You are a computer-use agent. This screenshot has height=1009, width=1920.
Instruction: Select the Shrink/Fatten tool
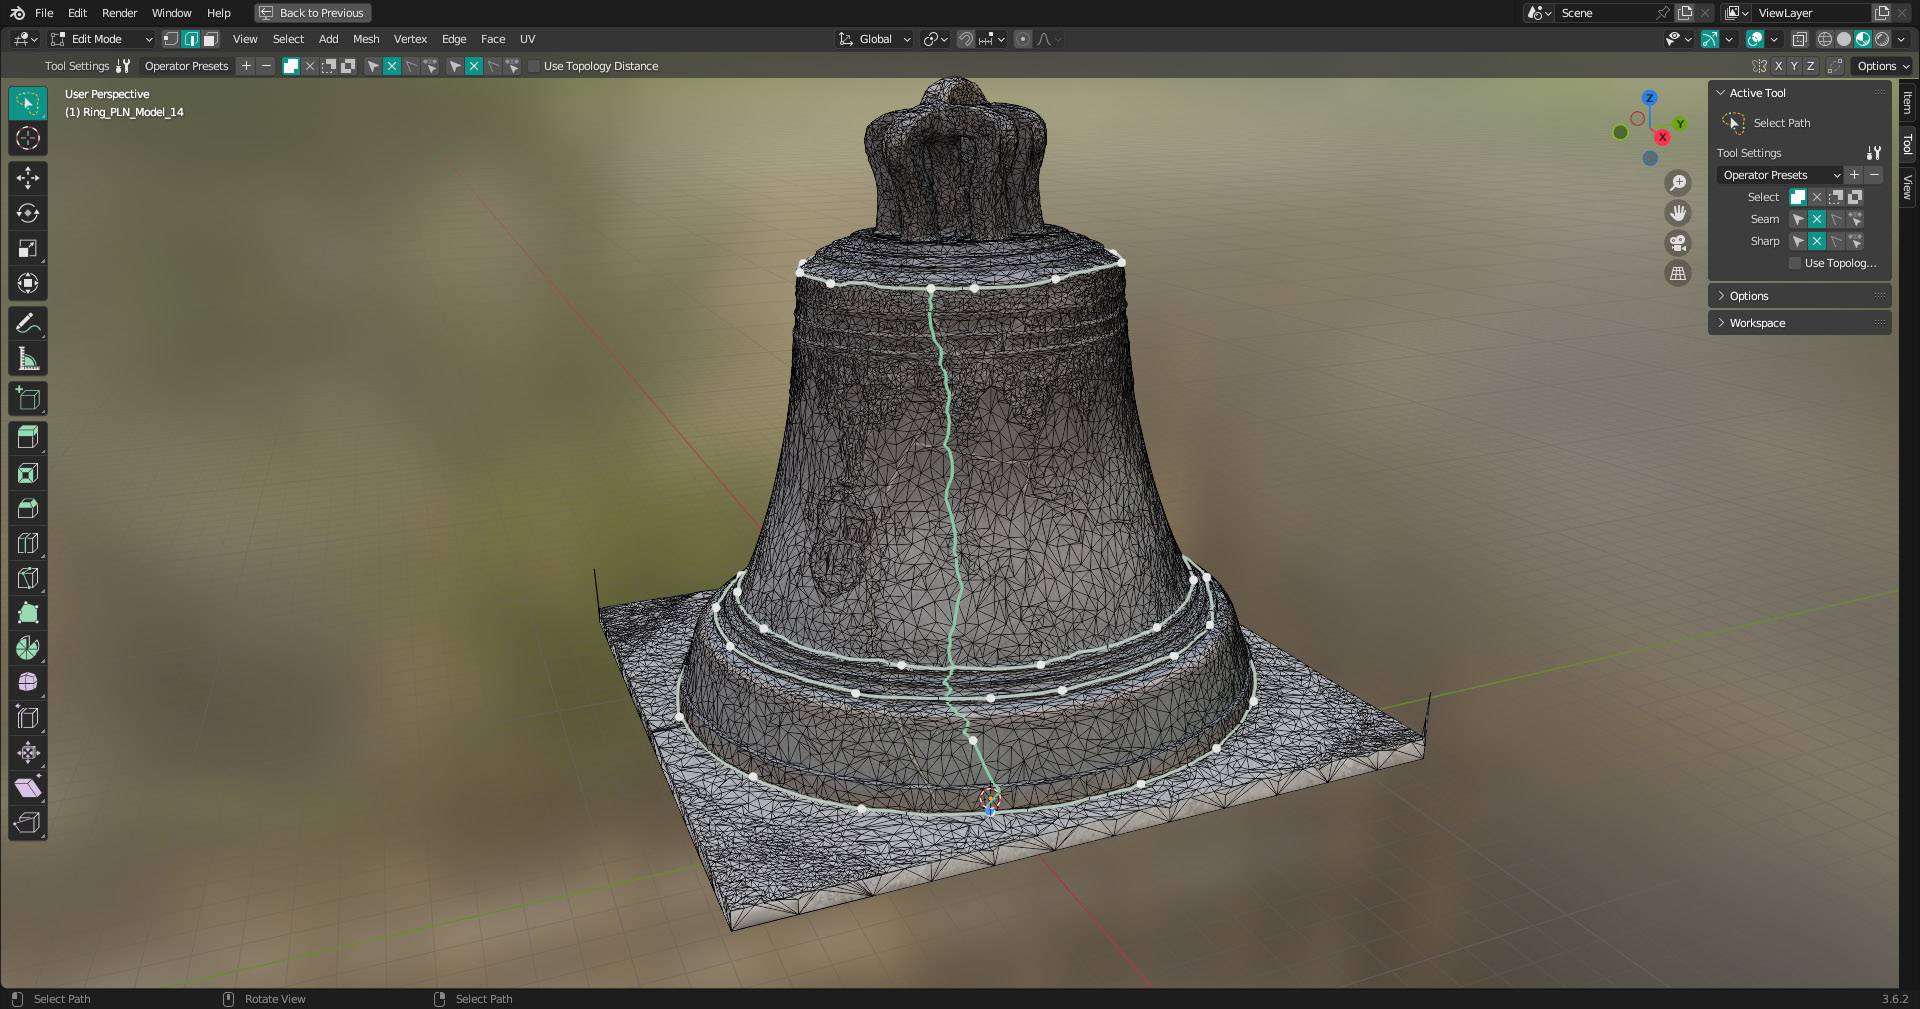point(28,753)
